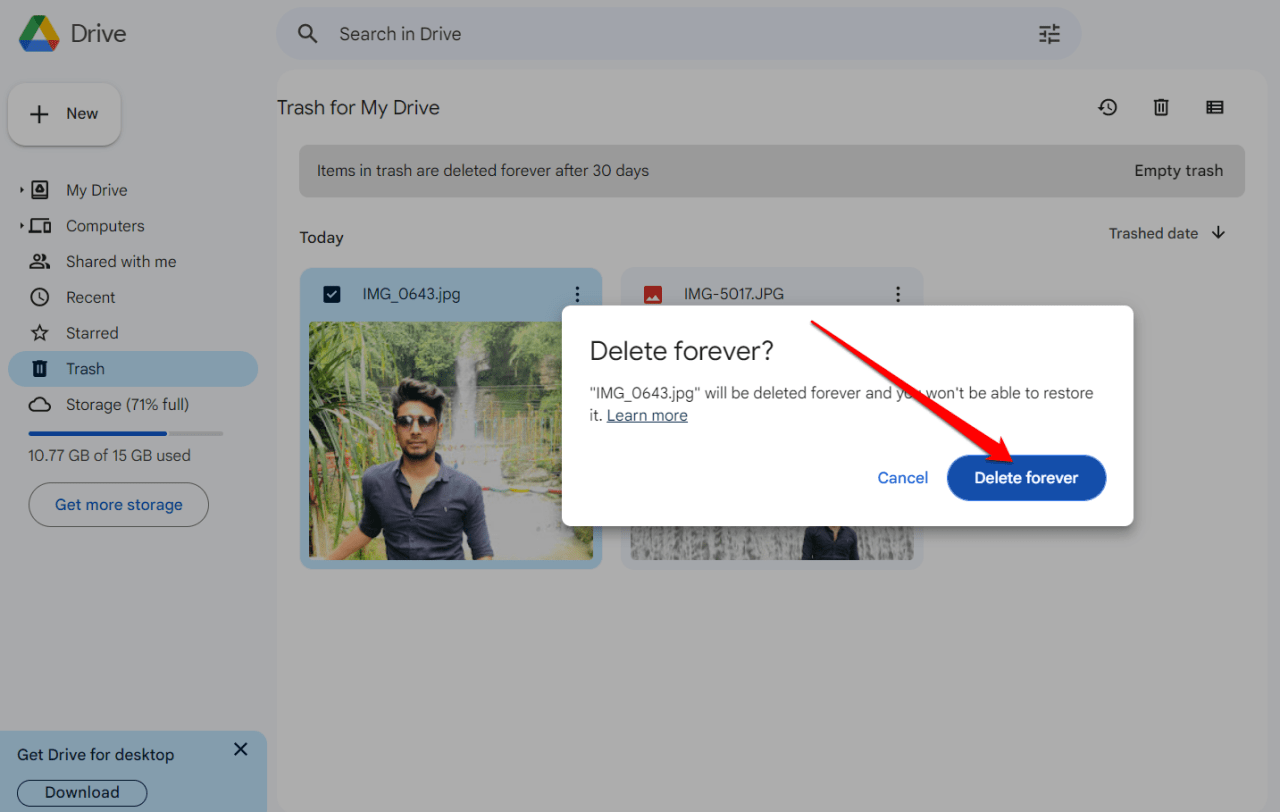
Task: Select the IMG-5017.JPG file checkbox area
Action: click(652, 294)
